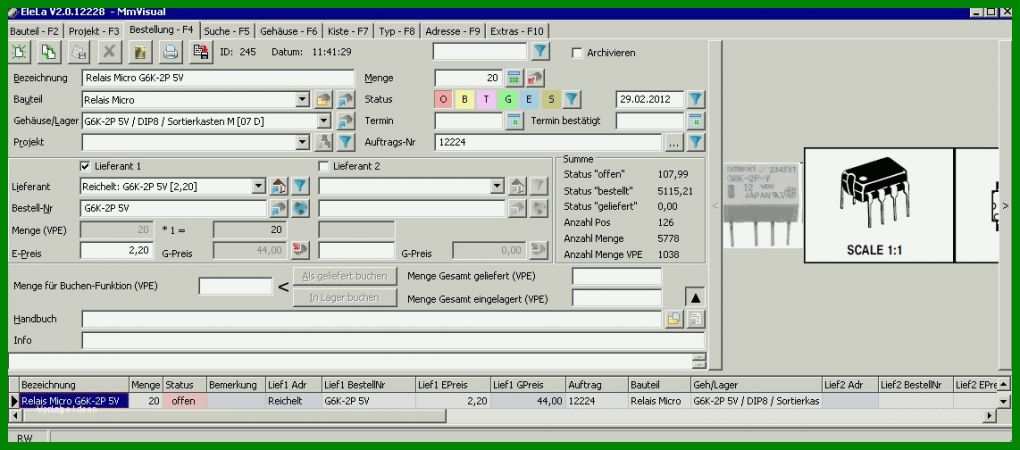
Task: Click into the Bezeichnung text field
Action: [218, 78]
